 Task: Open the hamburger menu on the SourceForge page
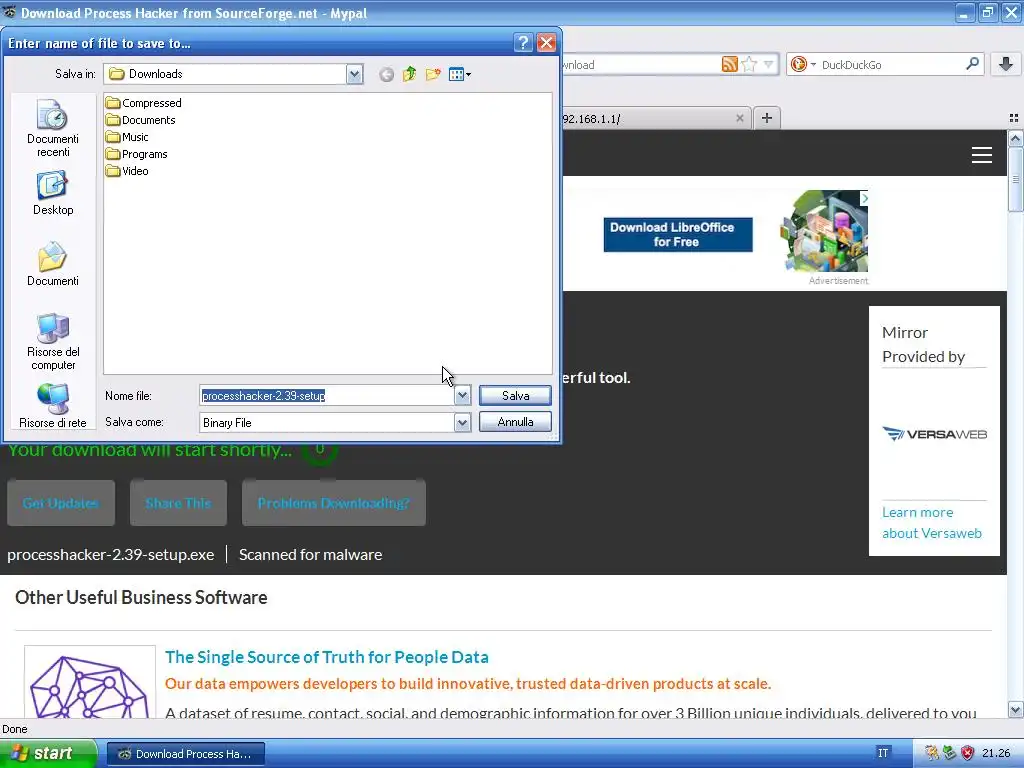pos(982,155)
